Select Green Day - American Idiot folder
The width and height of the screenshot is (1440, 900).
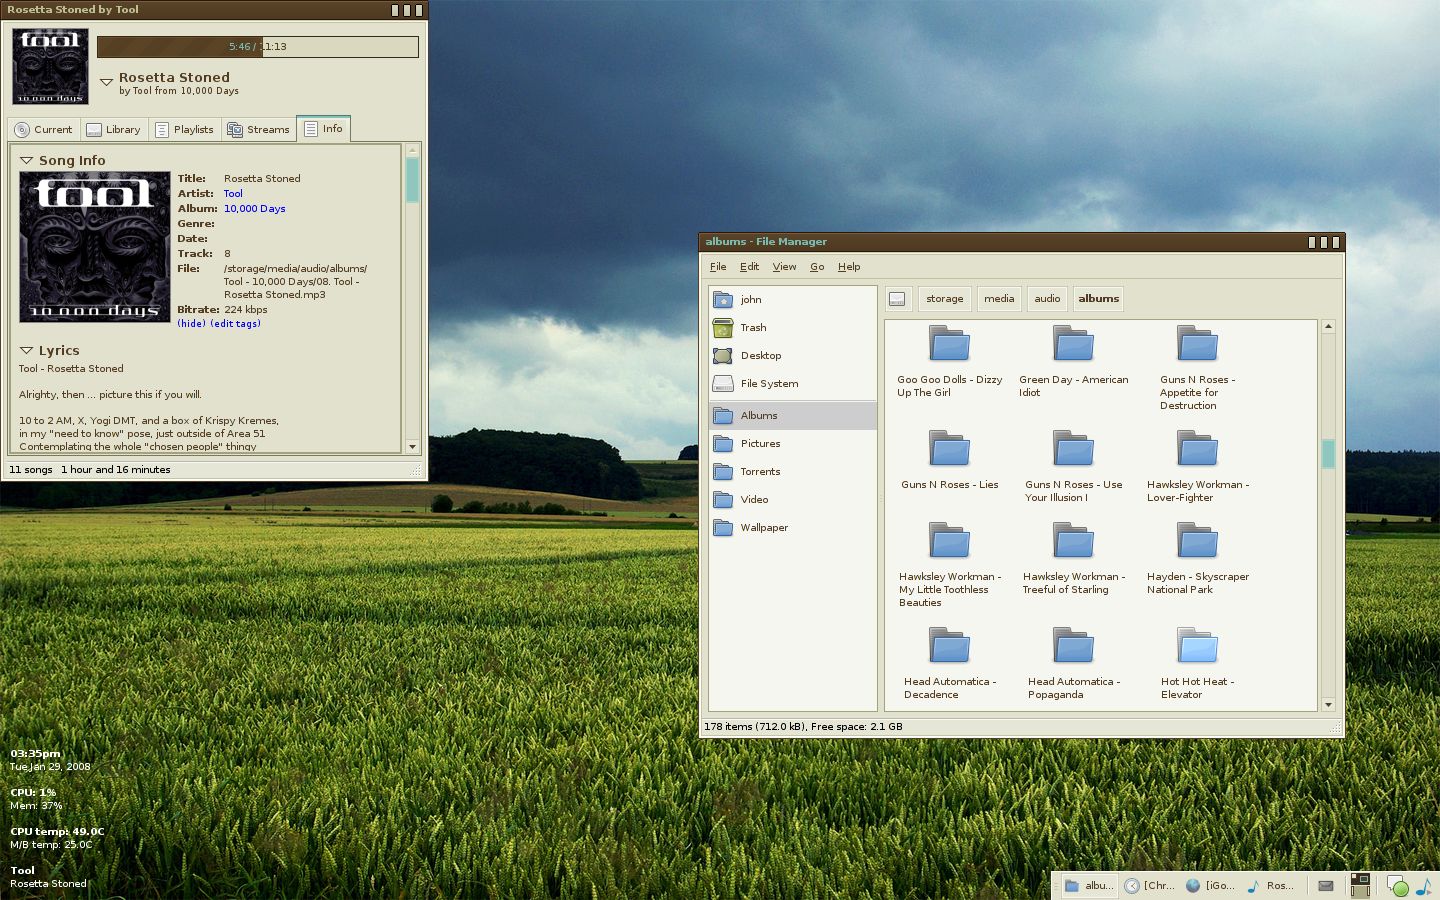tap(1073, 362)
